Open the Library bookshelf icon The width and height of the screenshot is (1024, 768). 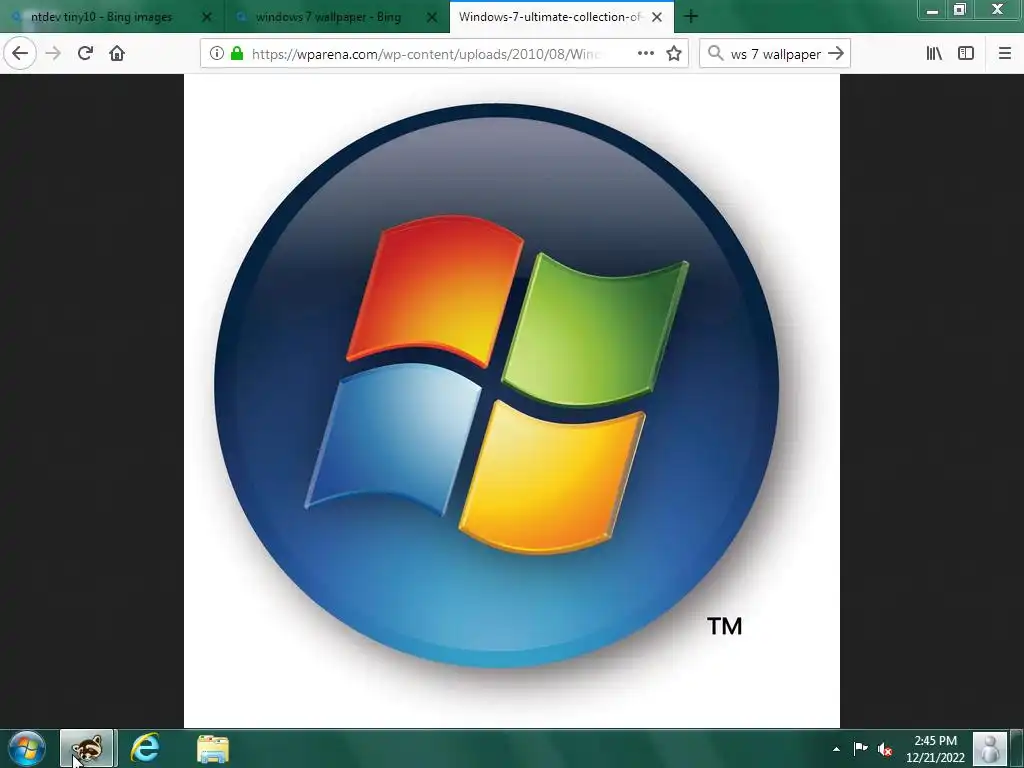point(934,54)
